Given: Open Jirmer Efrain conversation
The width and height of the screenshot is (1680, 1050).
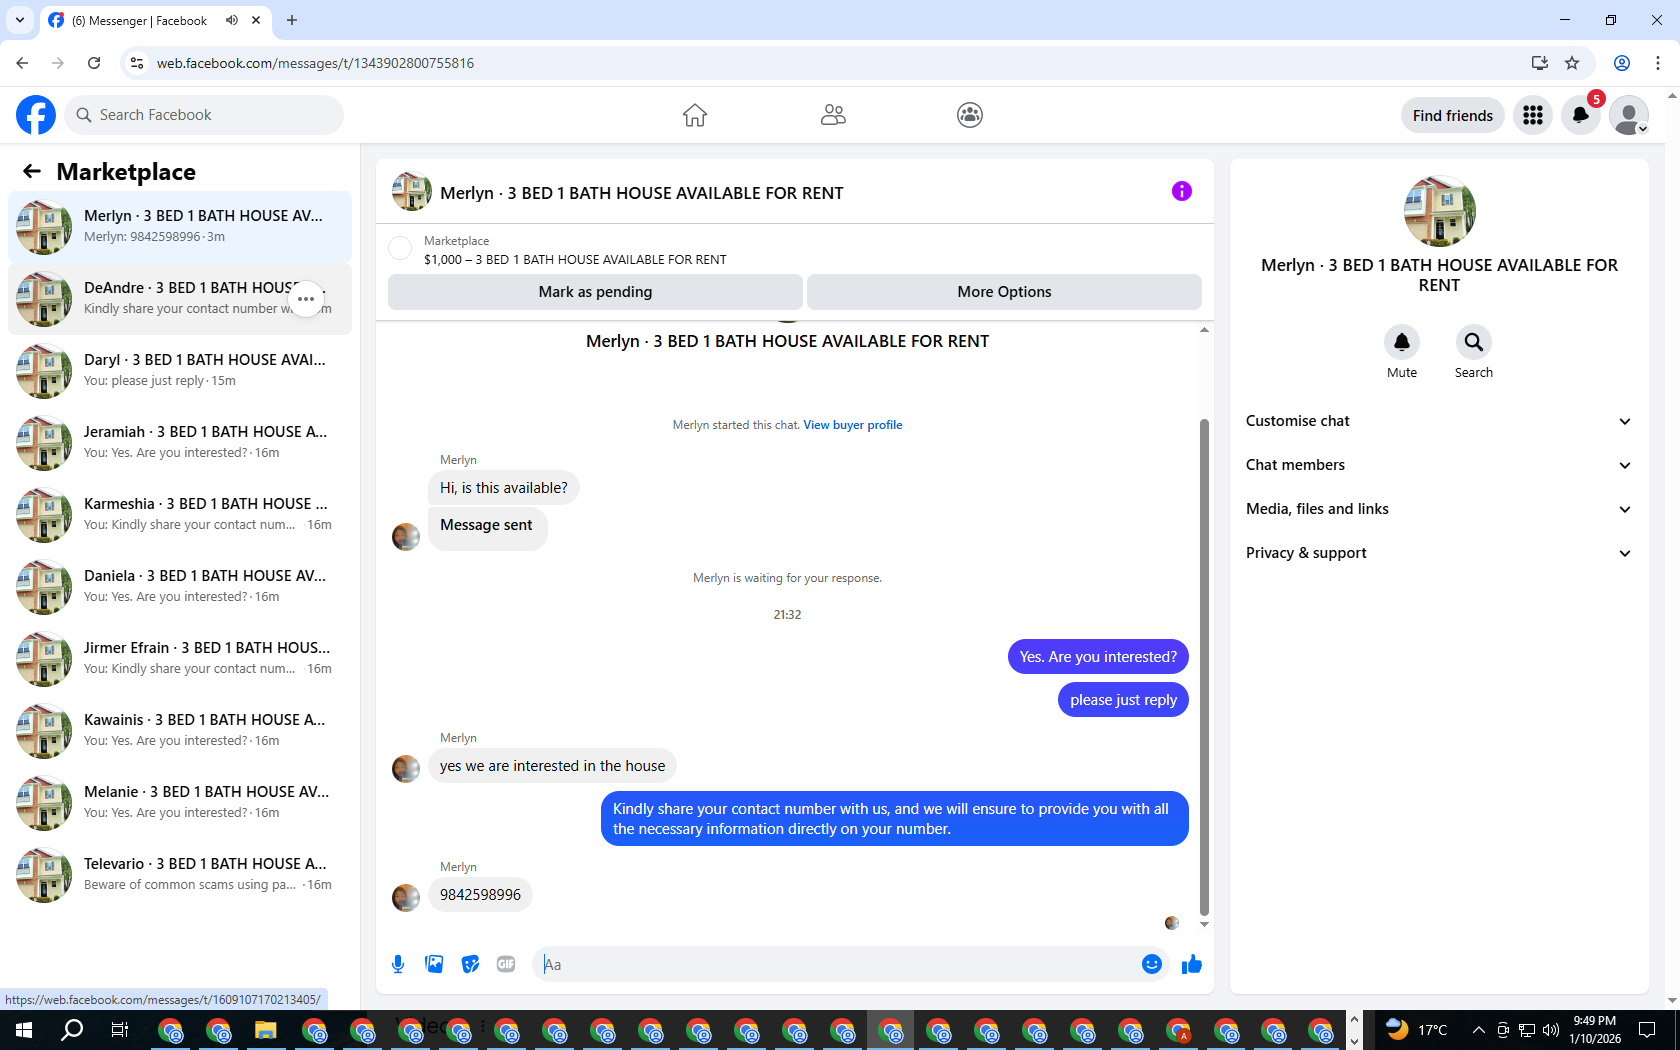Looking at the screenshot, I should pos(180,658).
